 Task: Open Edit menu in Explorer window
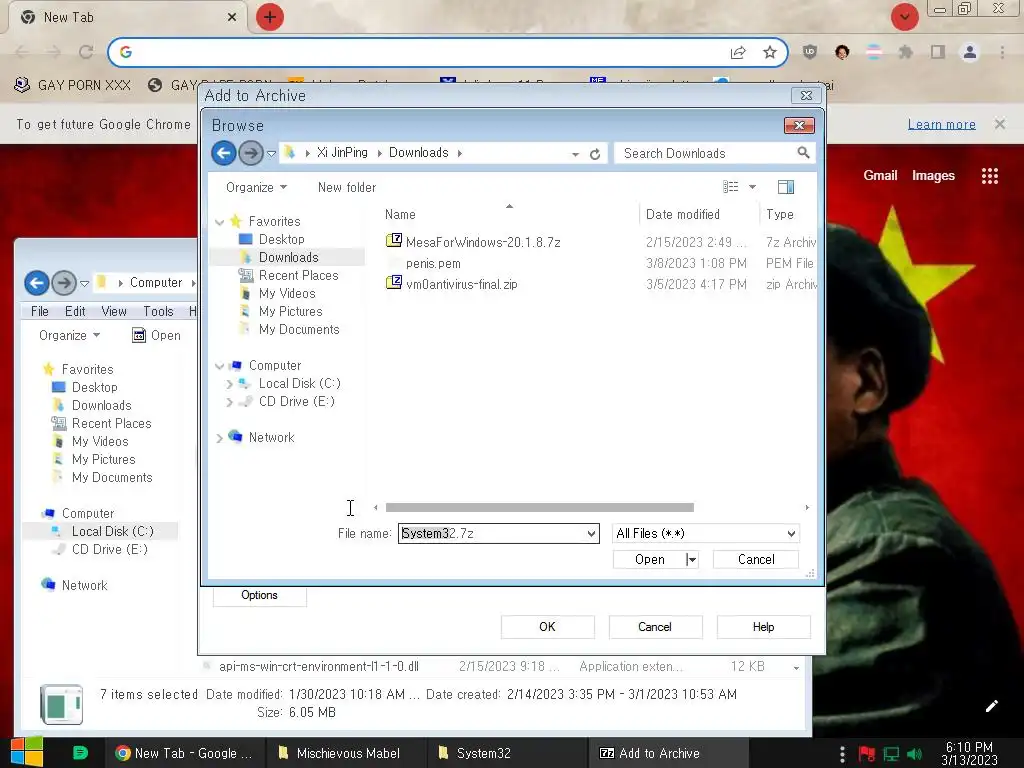pos(75,312)
